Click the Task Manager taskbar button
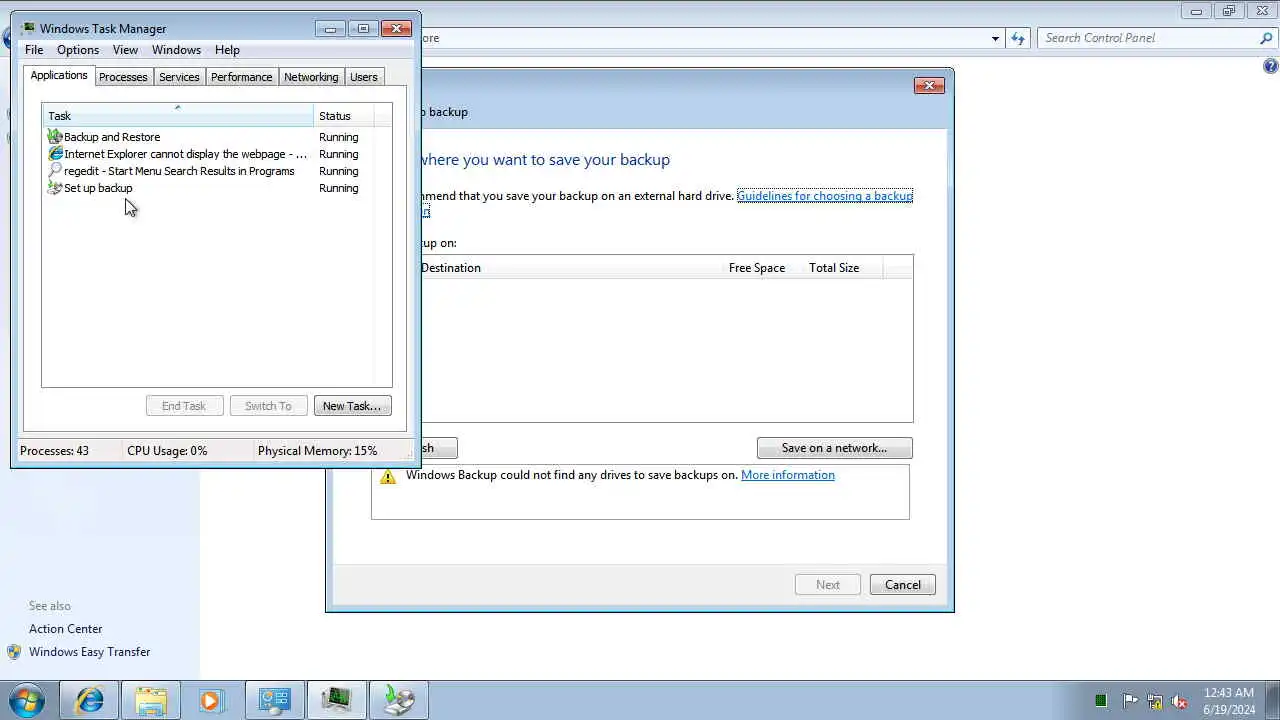1280x720 pixels. pos(336,700)
